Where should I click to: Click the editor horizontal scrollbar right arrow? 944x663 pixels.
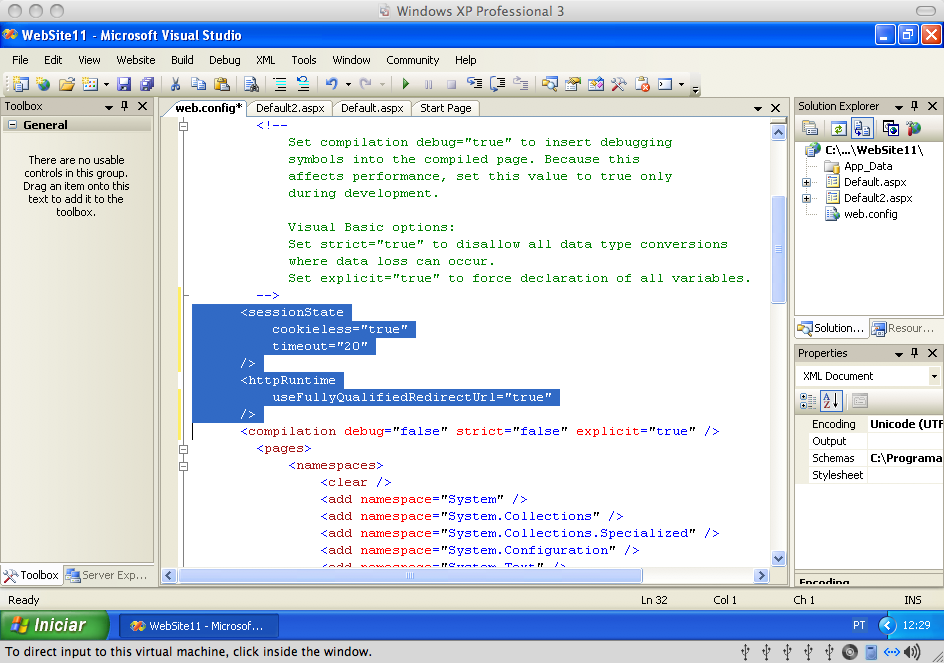tap(762, 576)
